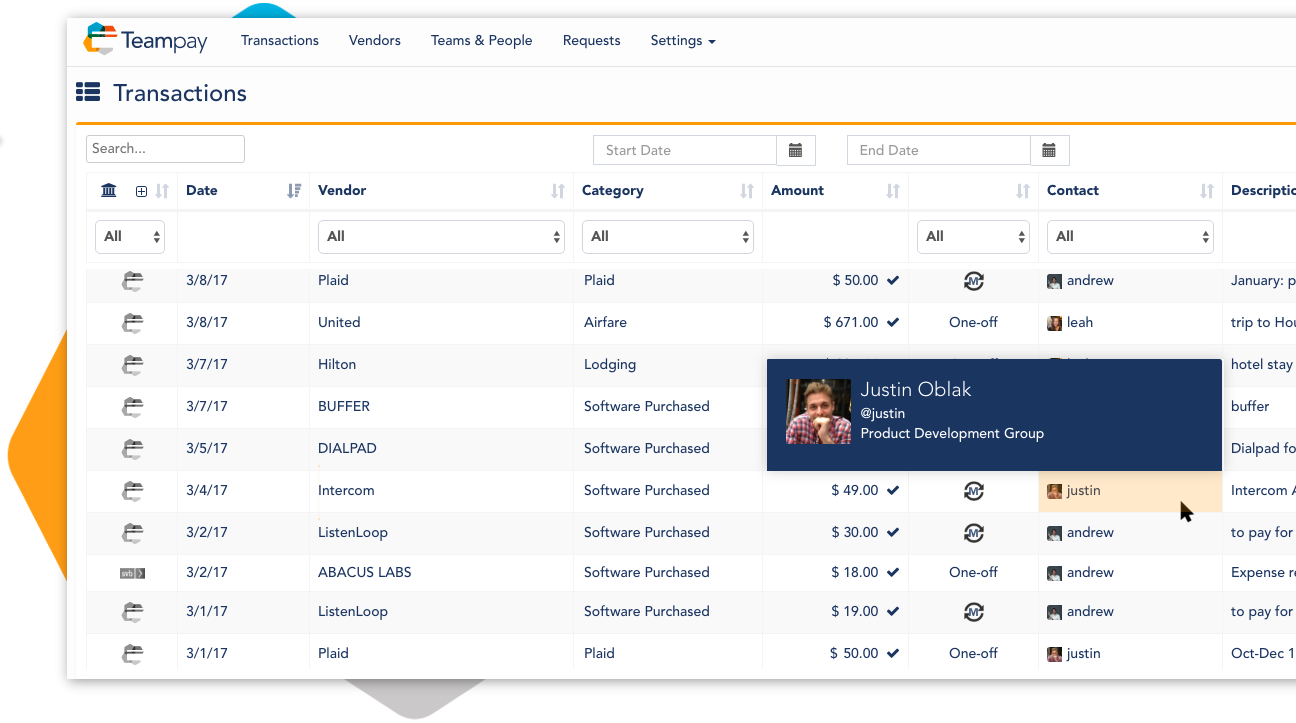This screenshot has height=723, width=1296.
Task: Open the Category filter dropdown
Action: pyautogui.click(x=668, y=237)
